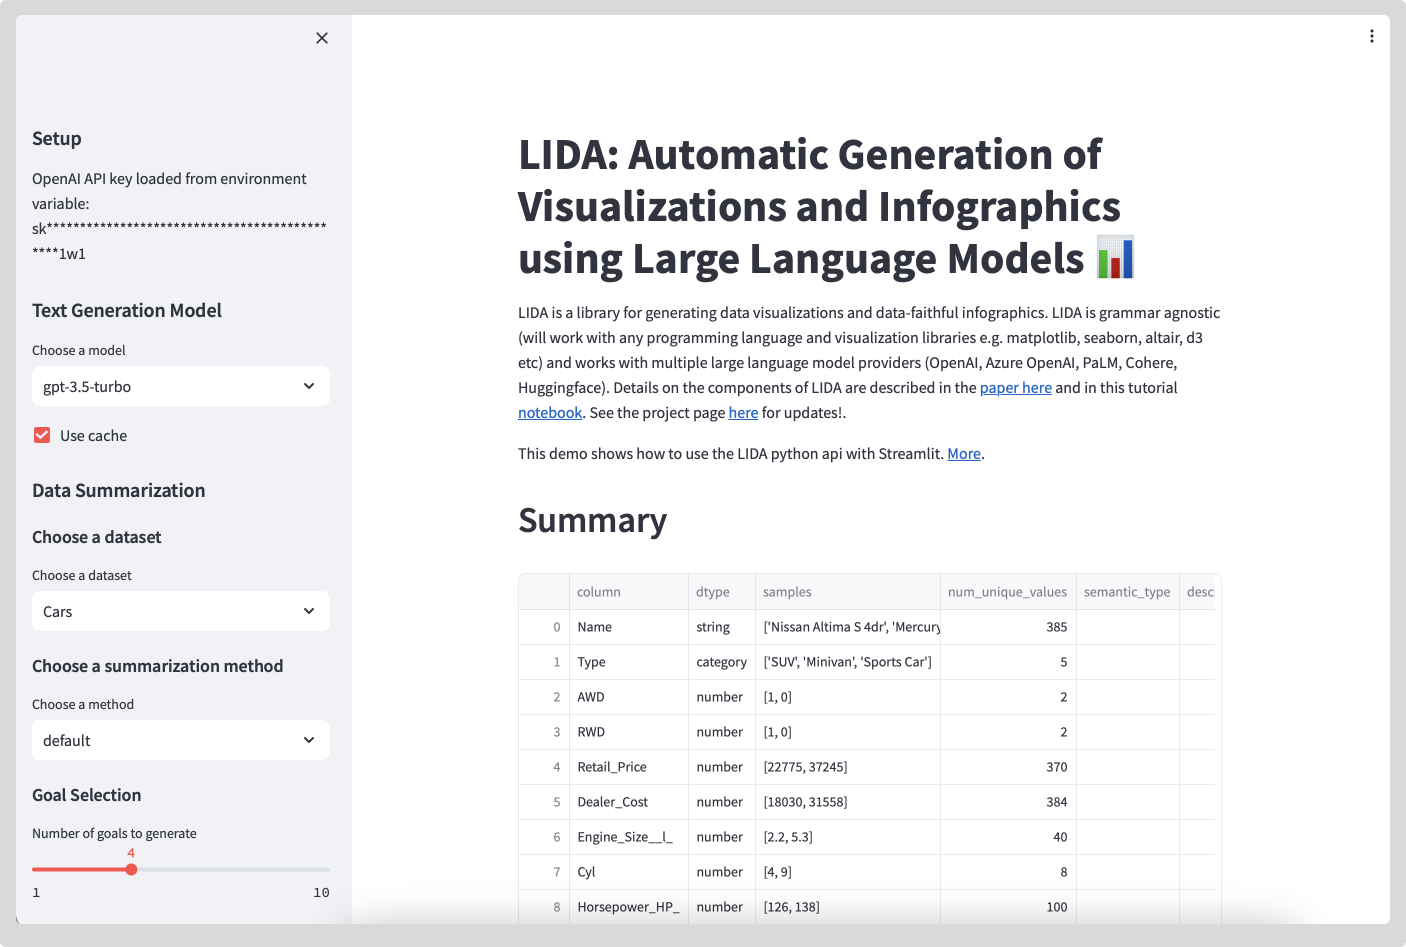The image size is (1406, 947).
Task: Click the unique values cell '385'
Action: (1008, 627)
